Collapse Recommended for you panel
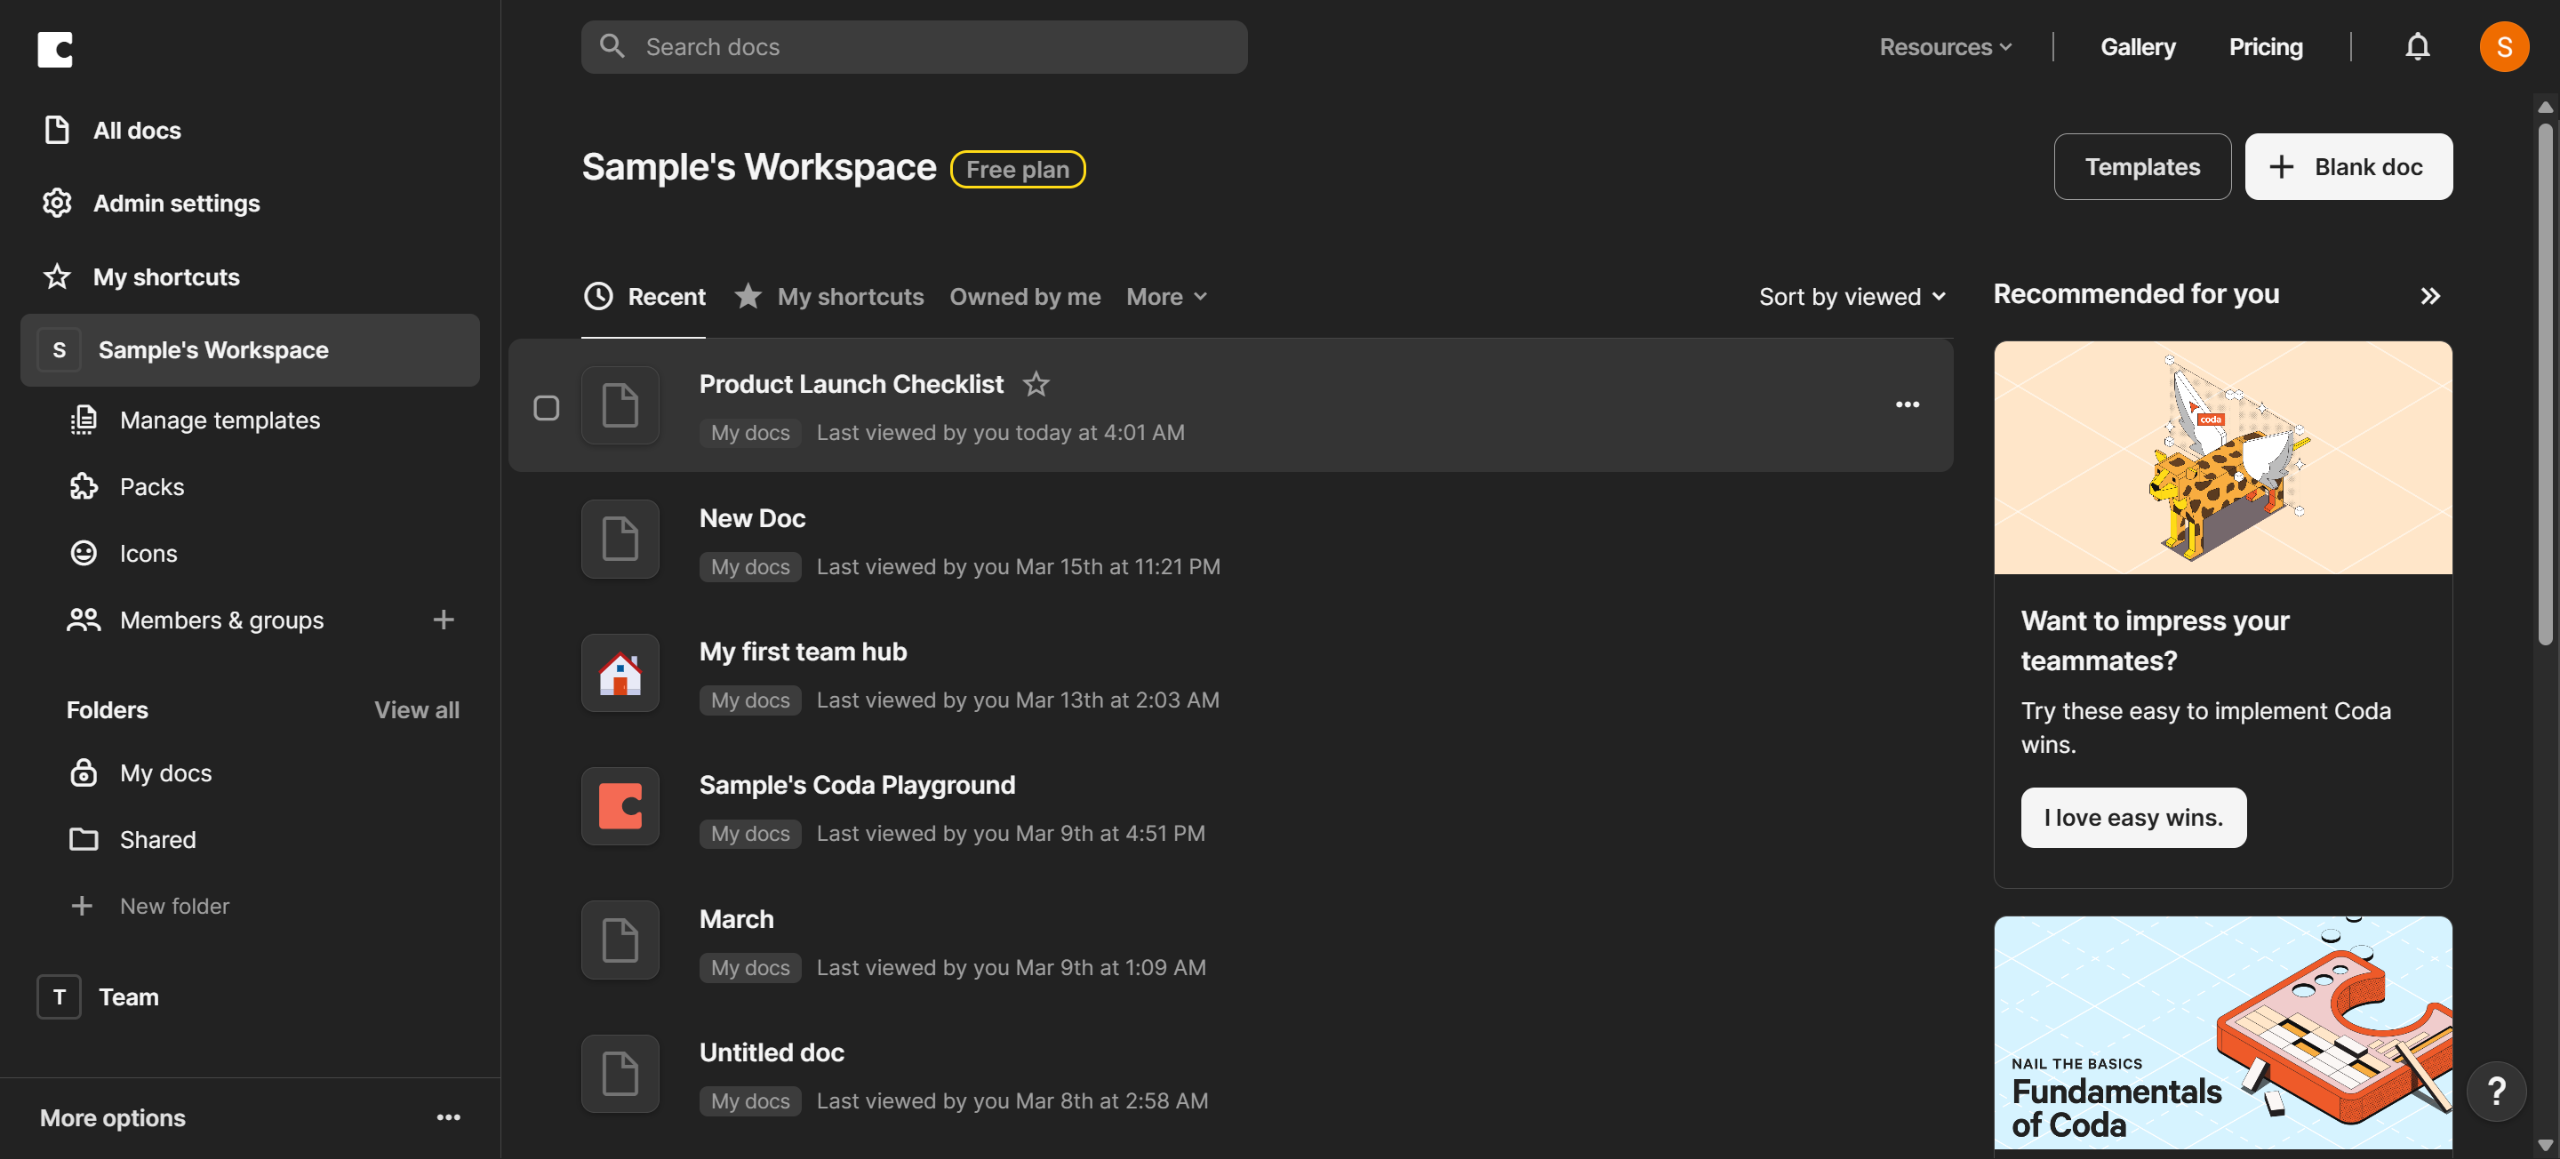2560x1159 pixels. [2430, 296]
